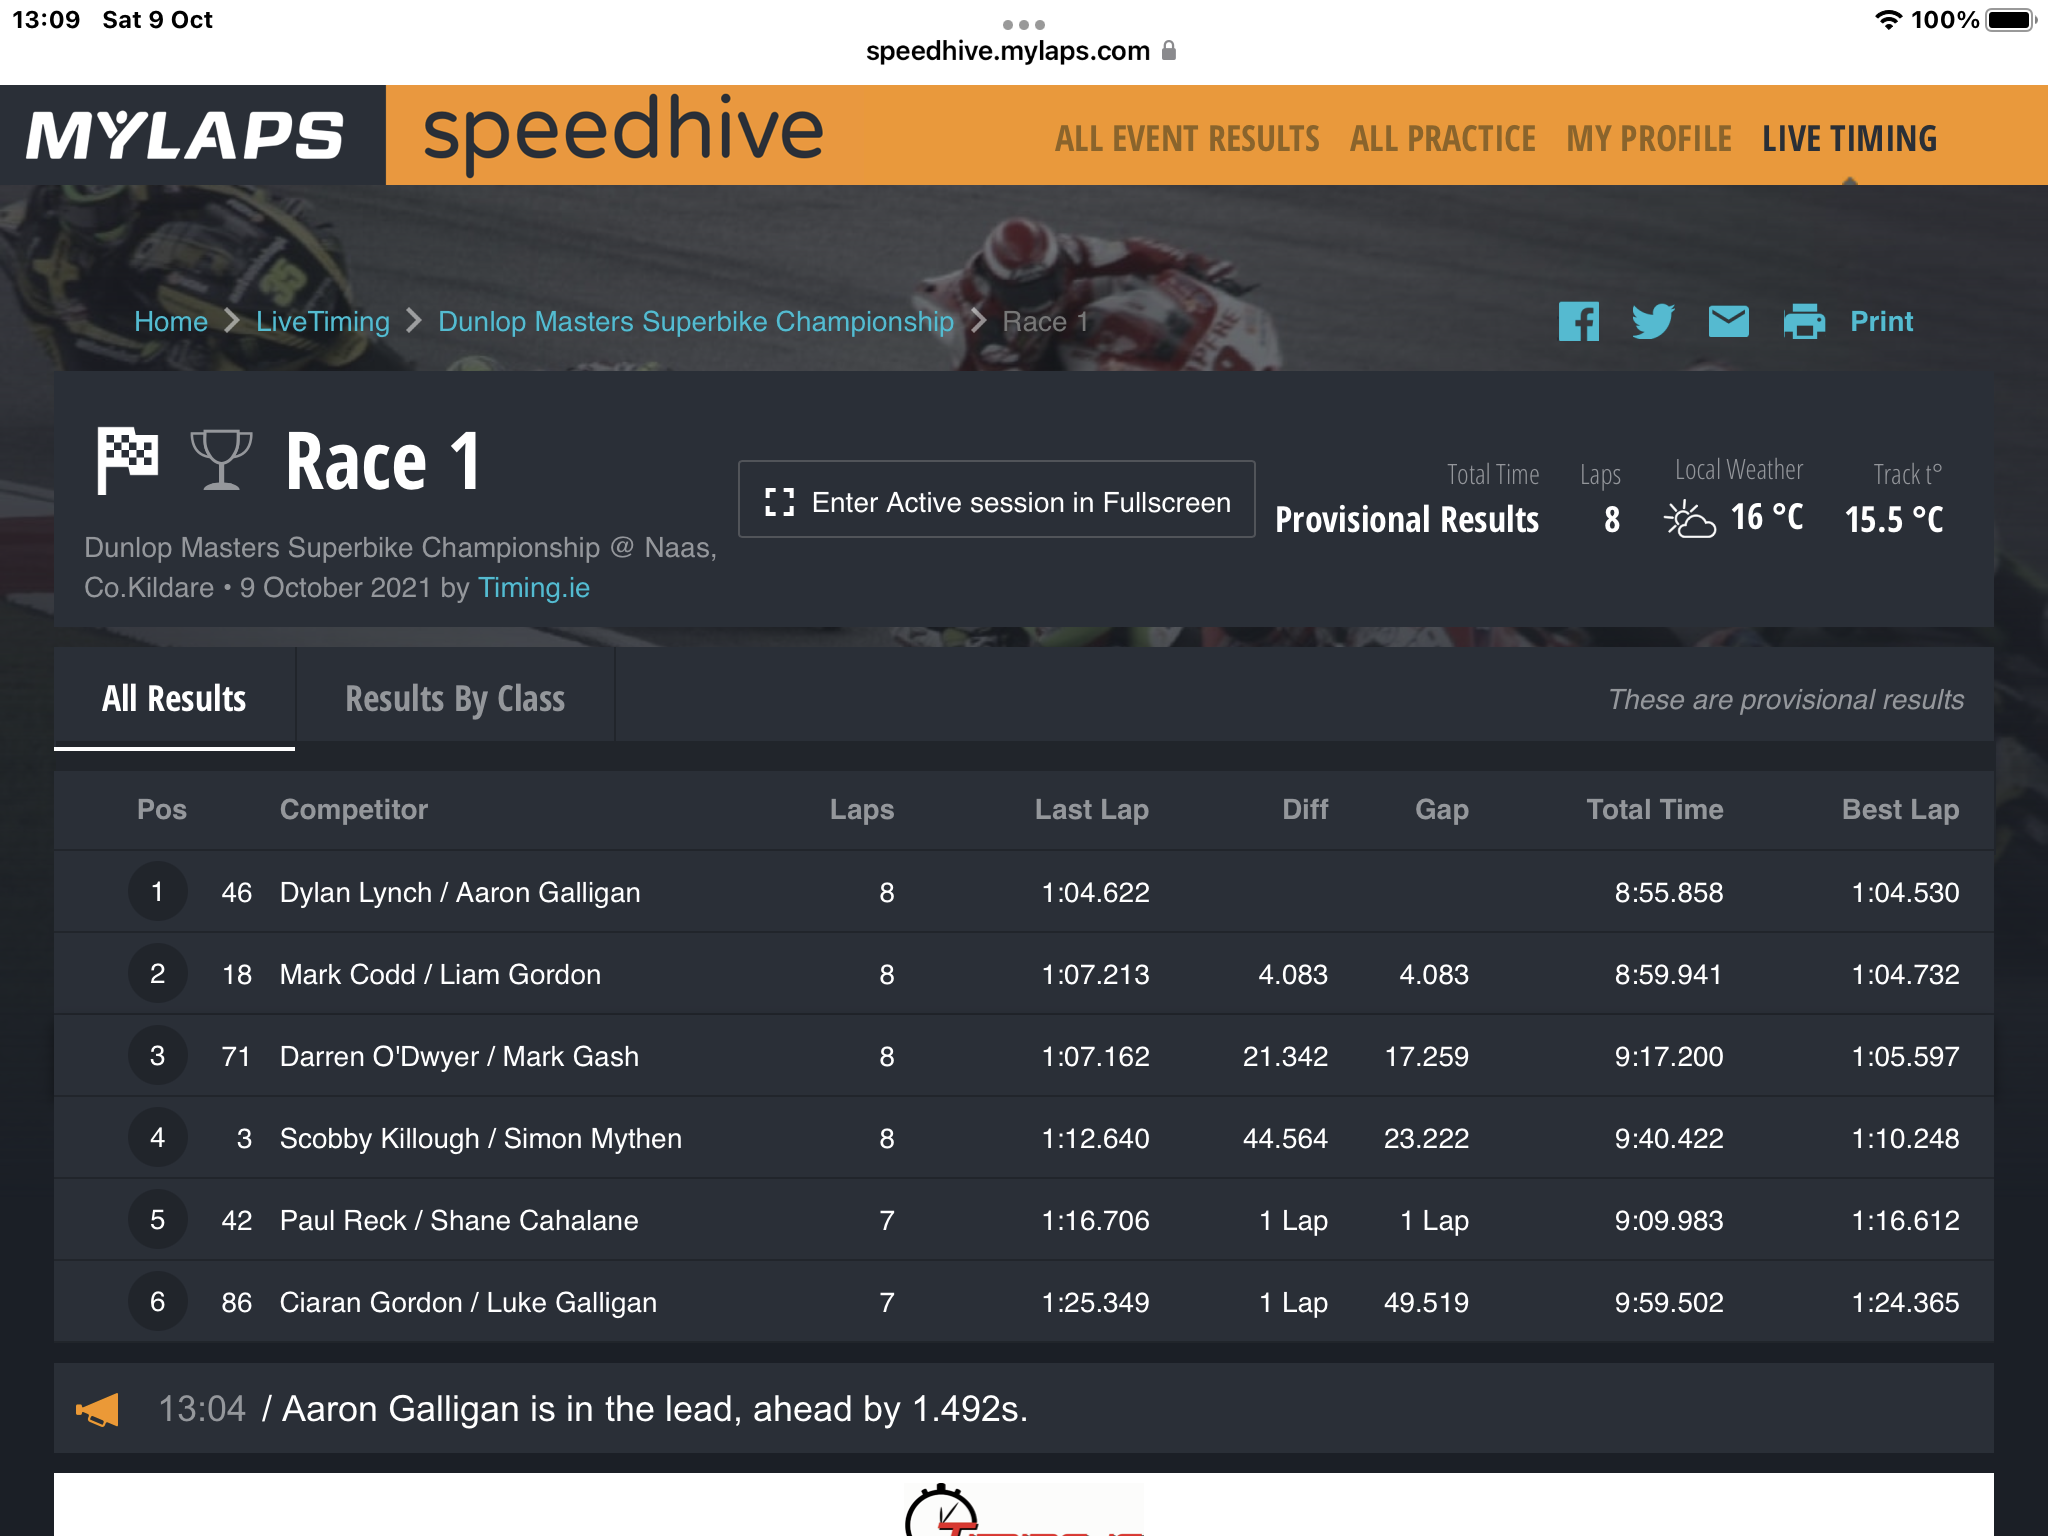Click the Diff column header
2048x1536 pixels.
click(1305, 809)
